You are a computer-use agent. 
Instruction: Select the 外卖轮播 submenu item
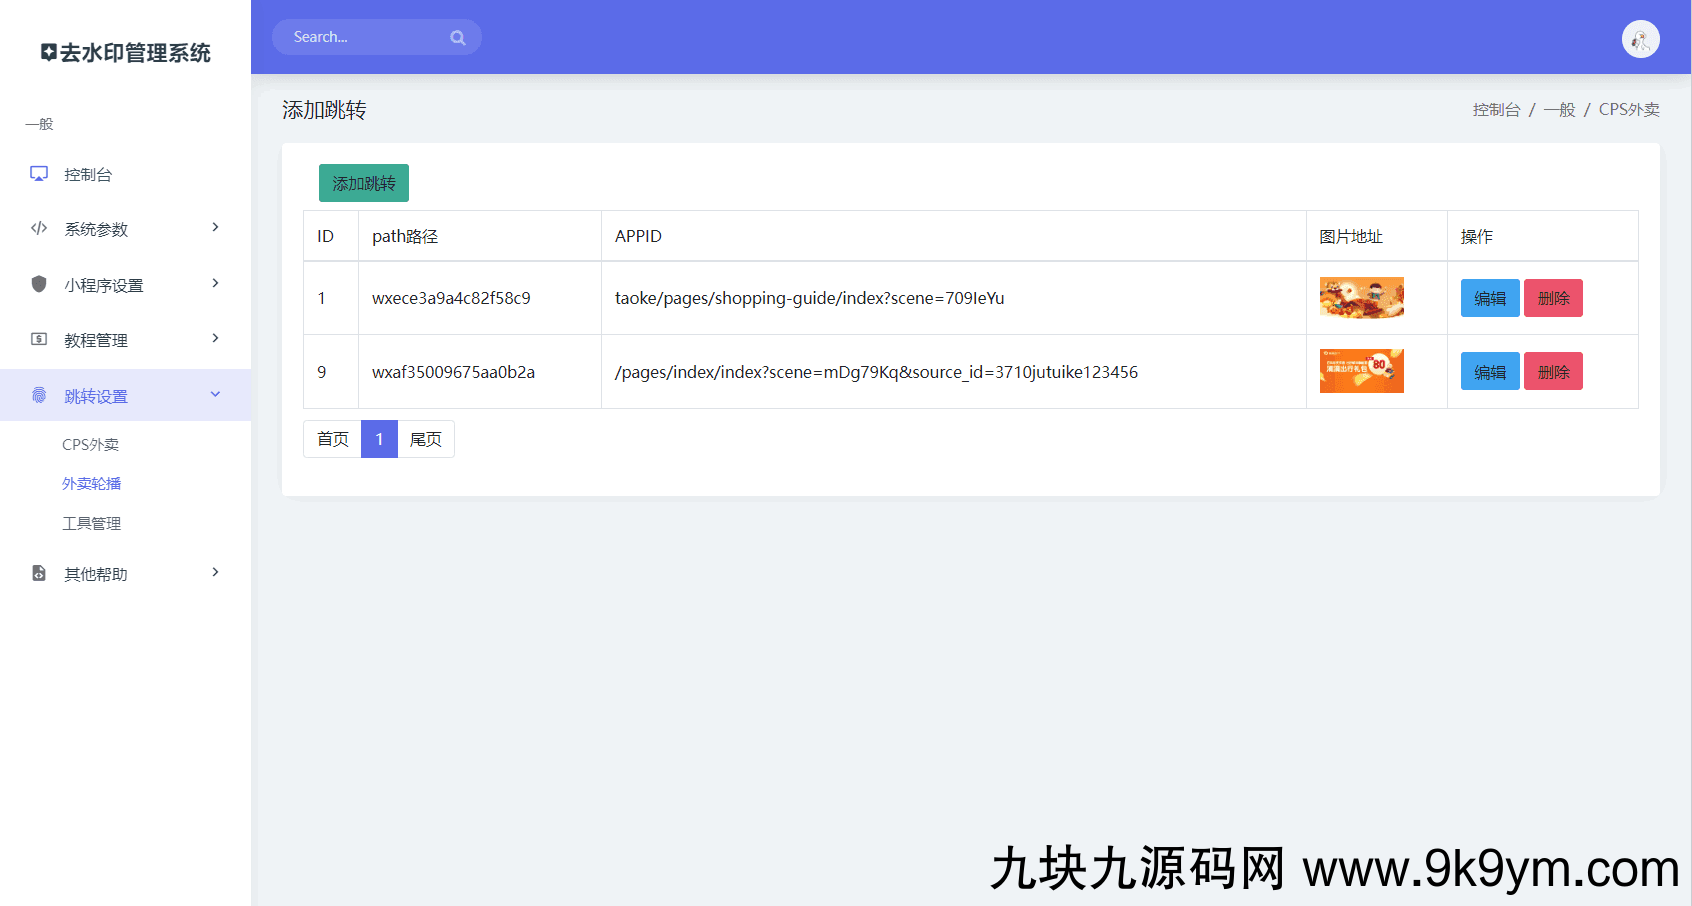pos(91,484)
